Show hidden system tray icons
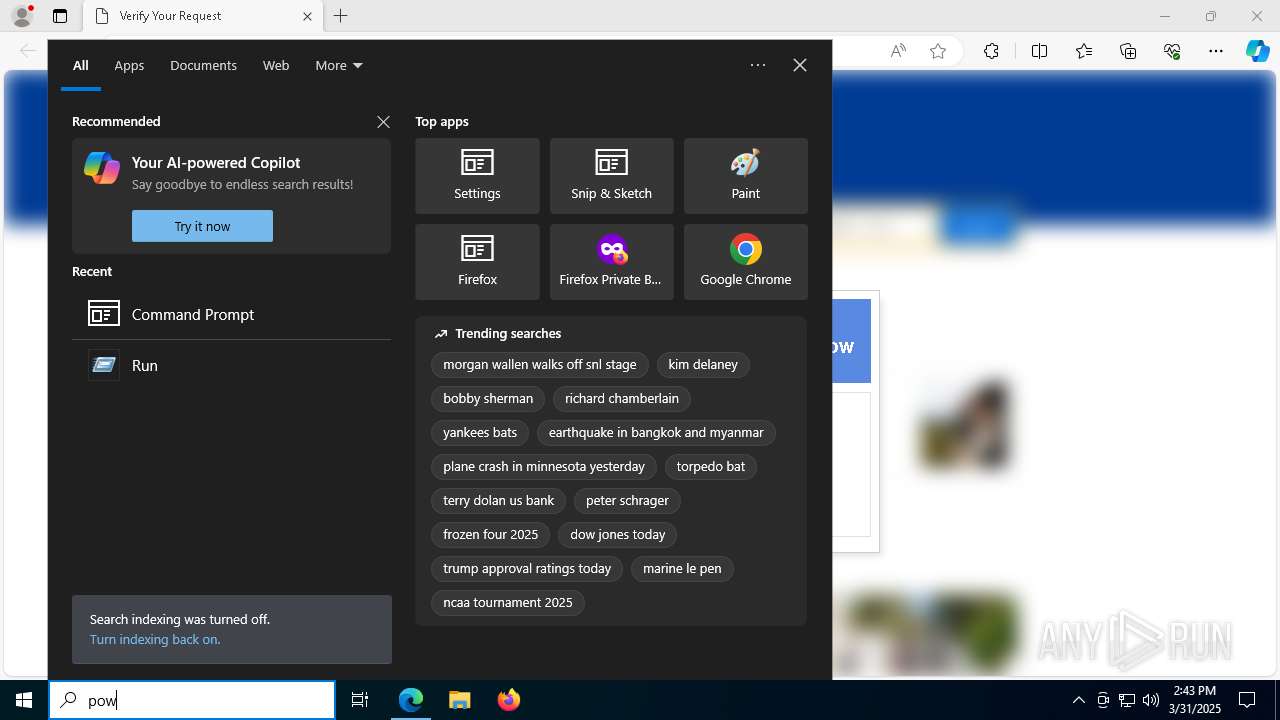 1078,700
